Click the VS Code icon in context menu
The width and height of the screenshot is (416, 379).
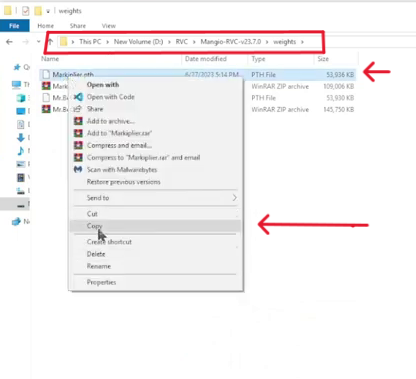coord(78,97)
